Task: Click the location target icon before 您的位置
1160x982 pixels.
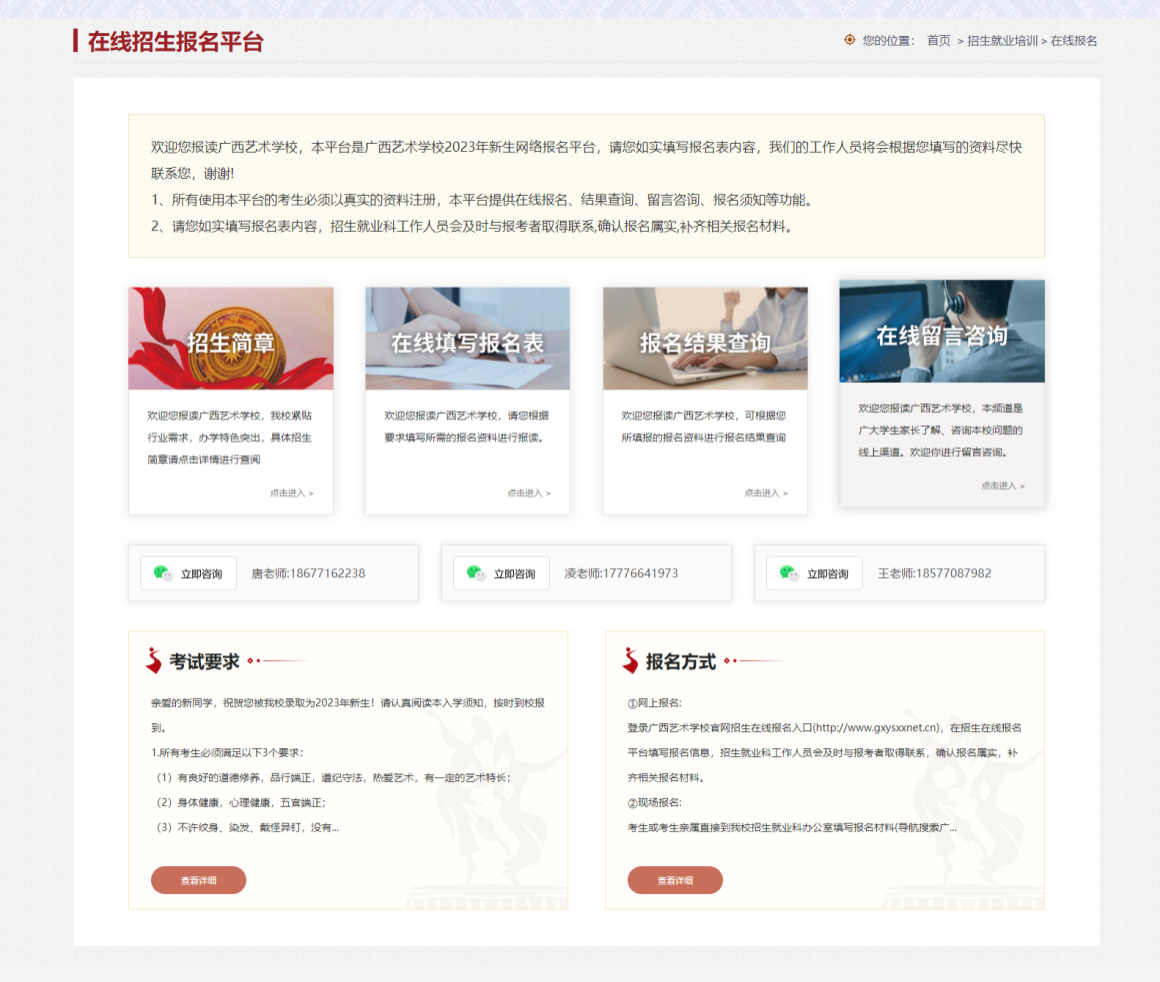Action: point(848,41)
